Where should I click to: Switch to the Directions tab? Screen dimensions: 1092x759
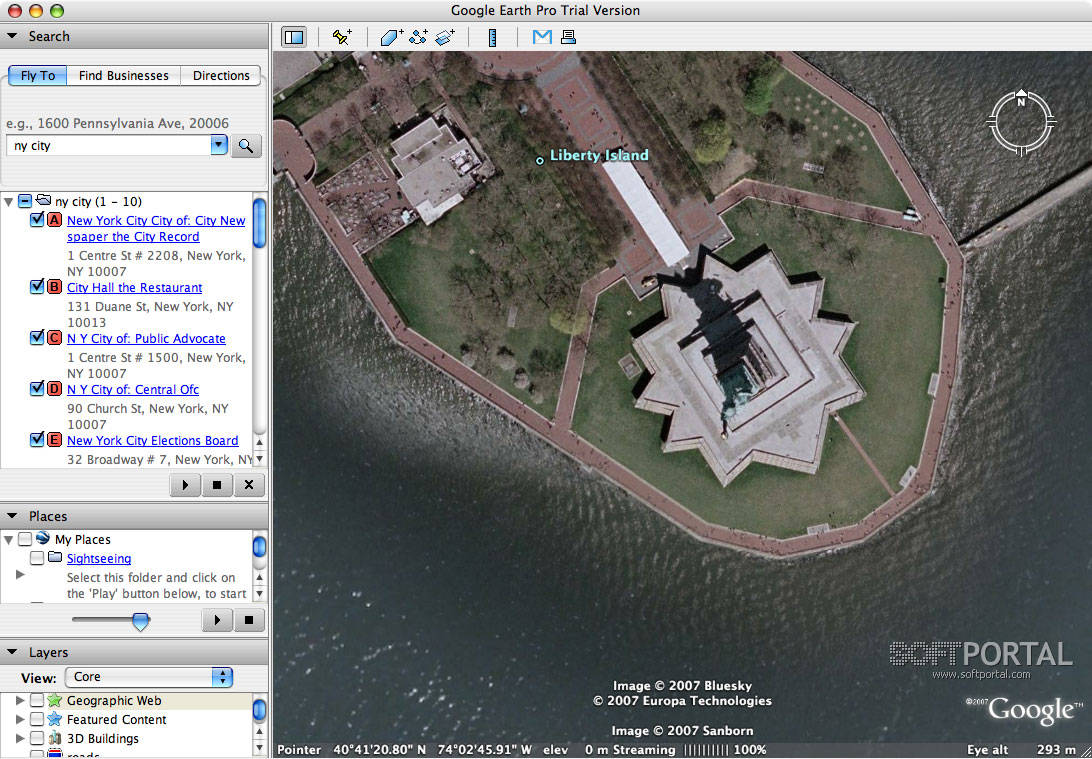[x=221, y=75]
